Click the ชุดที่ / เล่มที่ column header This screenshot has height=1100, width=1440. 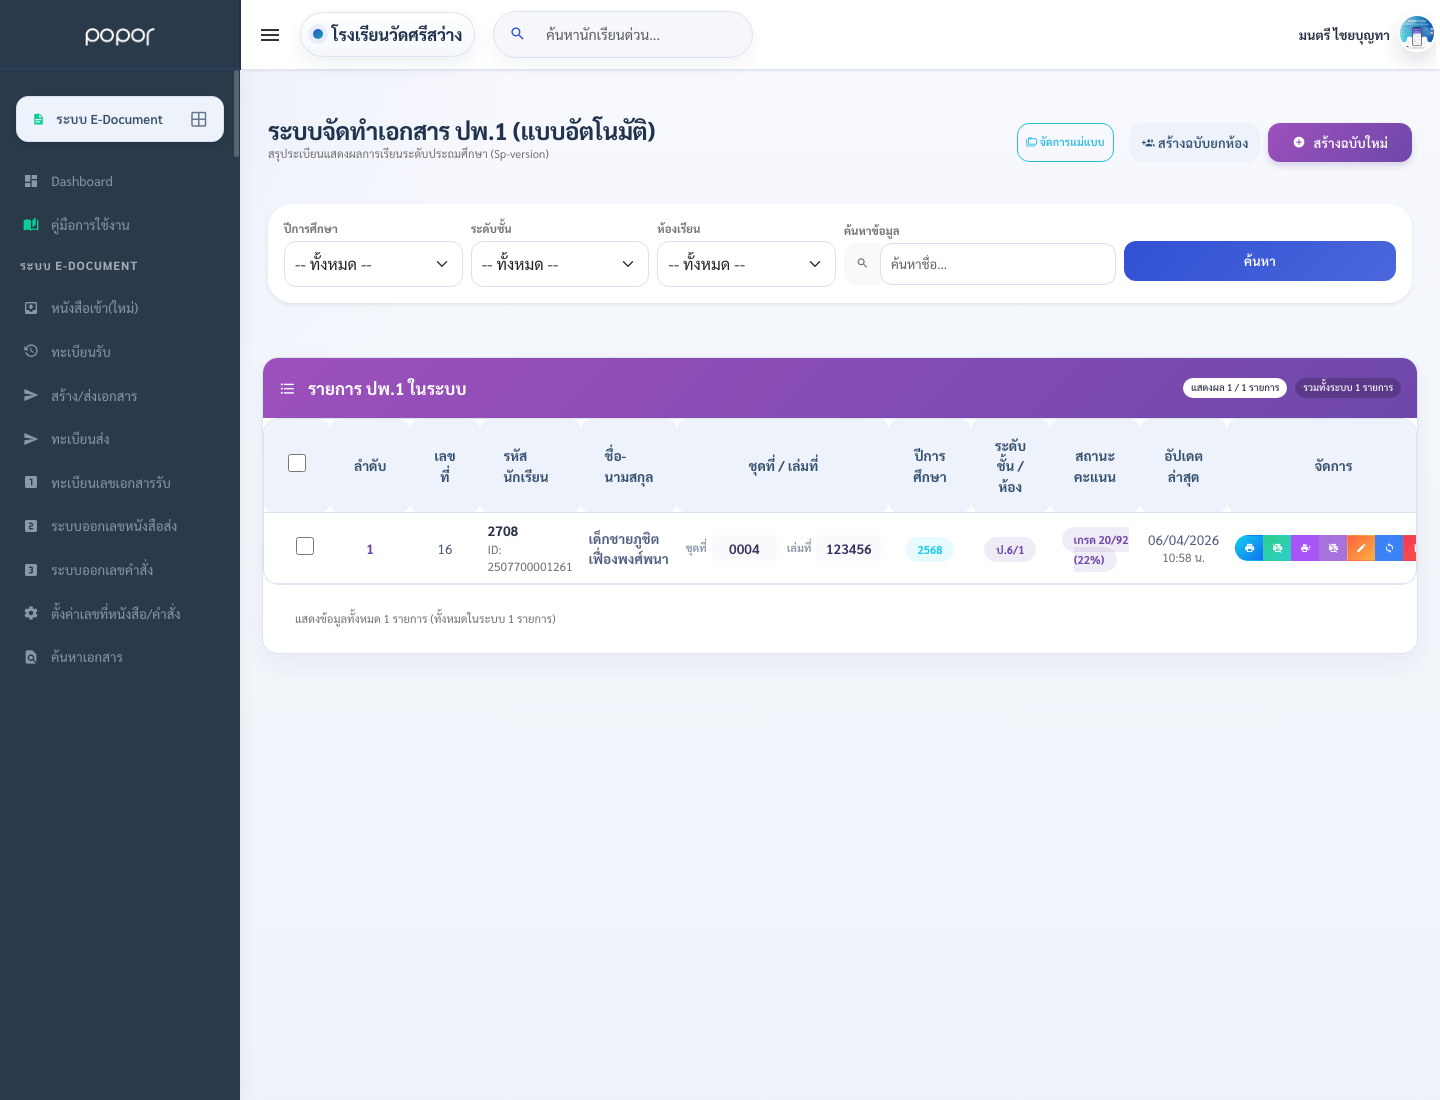pyautogui.click(x=783, y=466)
